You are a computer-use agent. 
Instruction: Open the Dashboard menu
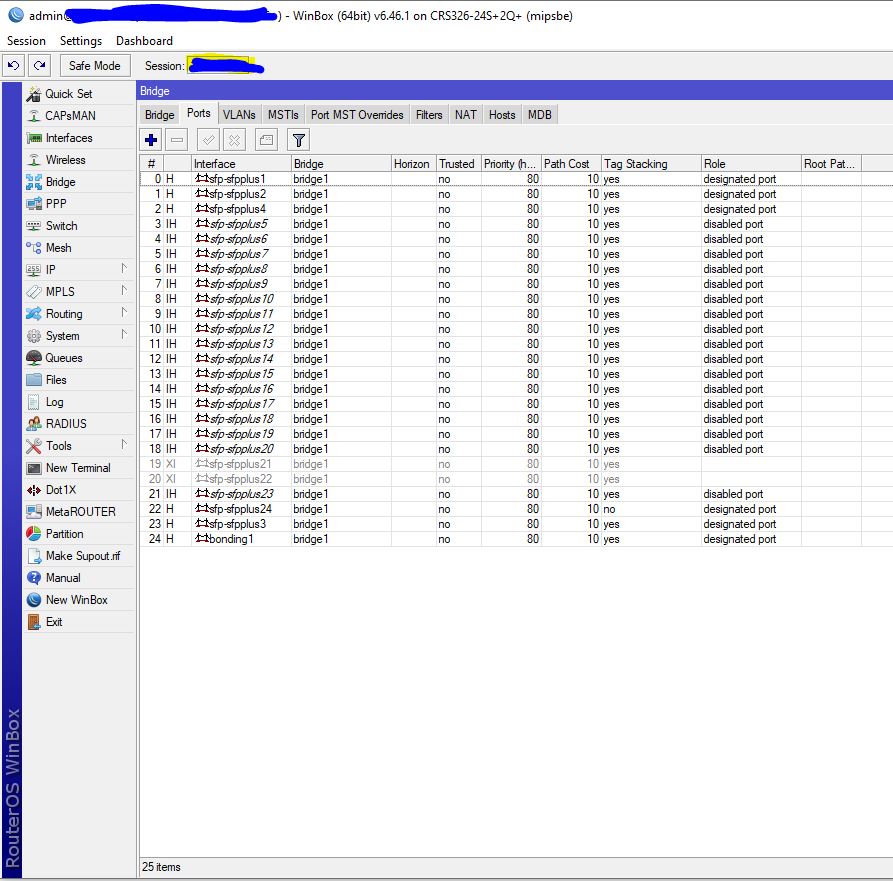coord(144,41)
